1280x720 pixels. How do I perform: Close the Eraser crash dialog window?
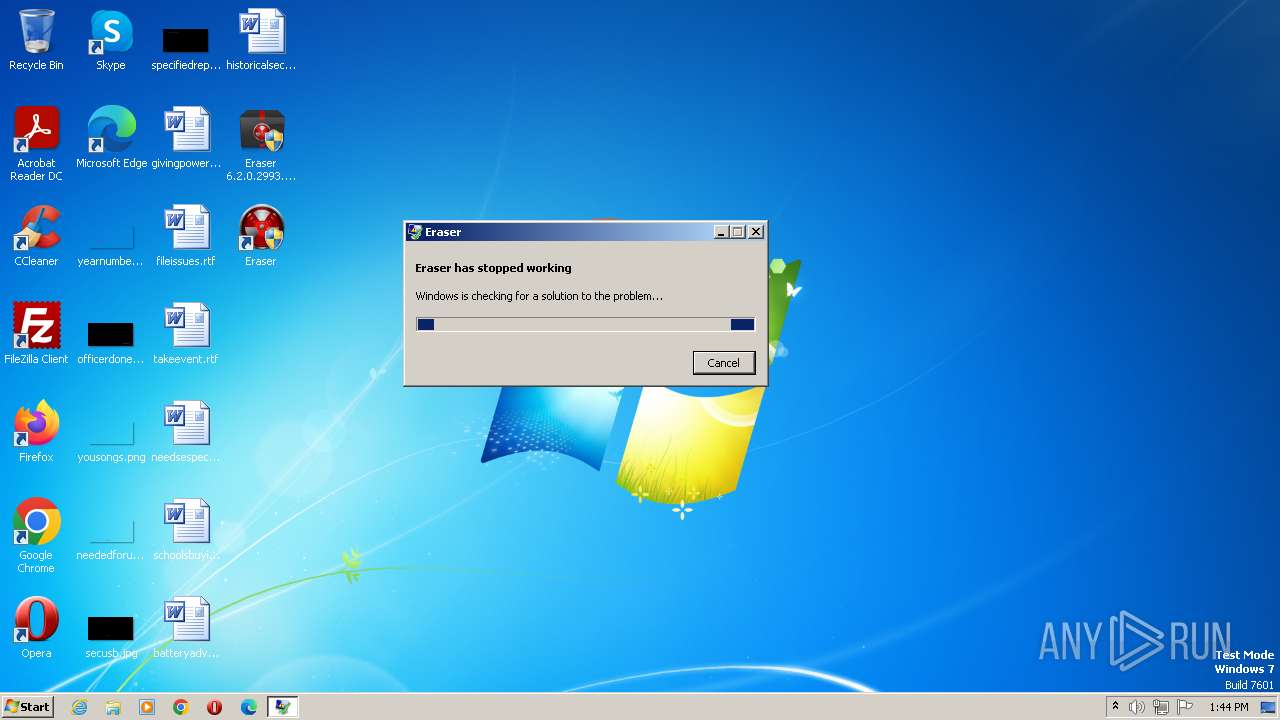756,232
